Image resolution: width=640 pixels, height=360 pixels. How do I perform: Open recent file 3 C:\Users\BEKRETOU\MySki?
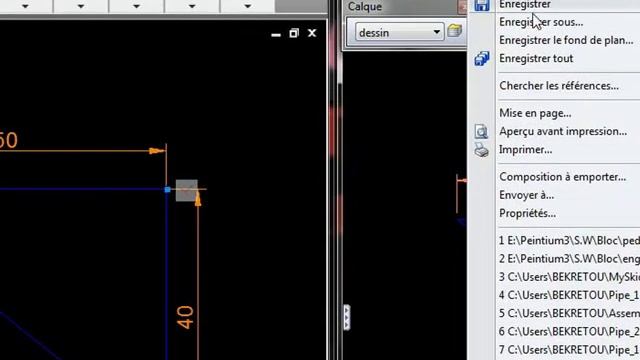[569, 277]
